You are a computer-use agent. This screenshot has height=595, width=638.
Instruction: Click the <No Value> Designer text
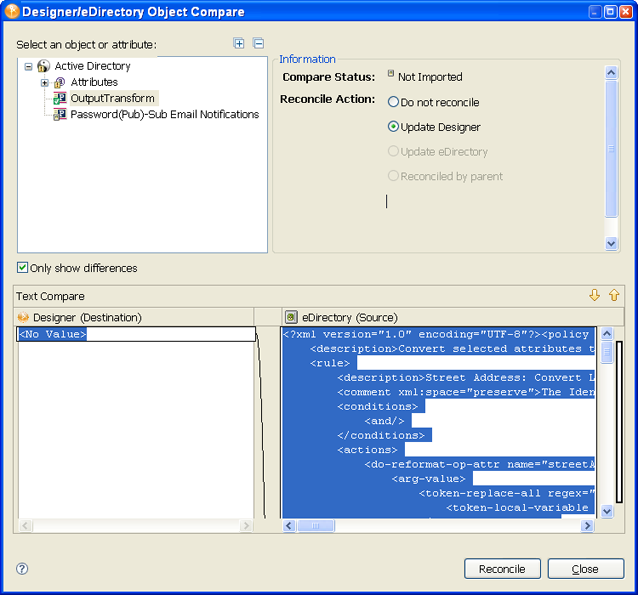[52, 334]
